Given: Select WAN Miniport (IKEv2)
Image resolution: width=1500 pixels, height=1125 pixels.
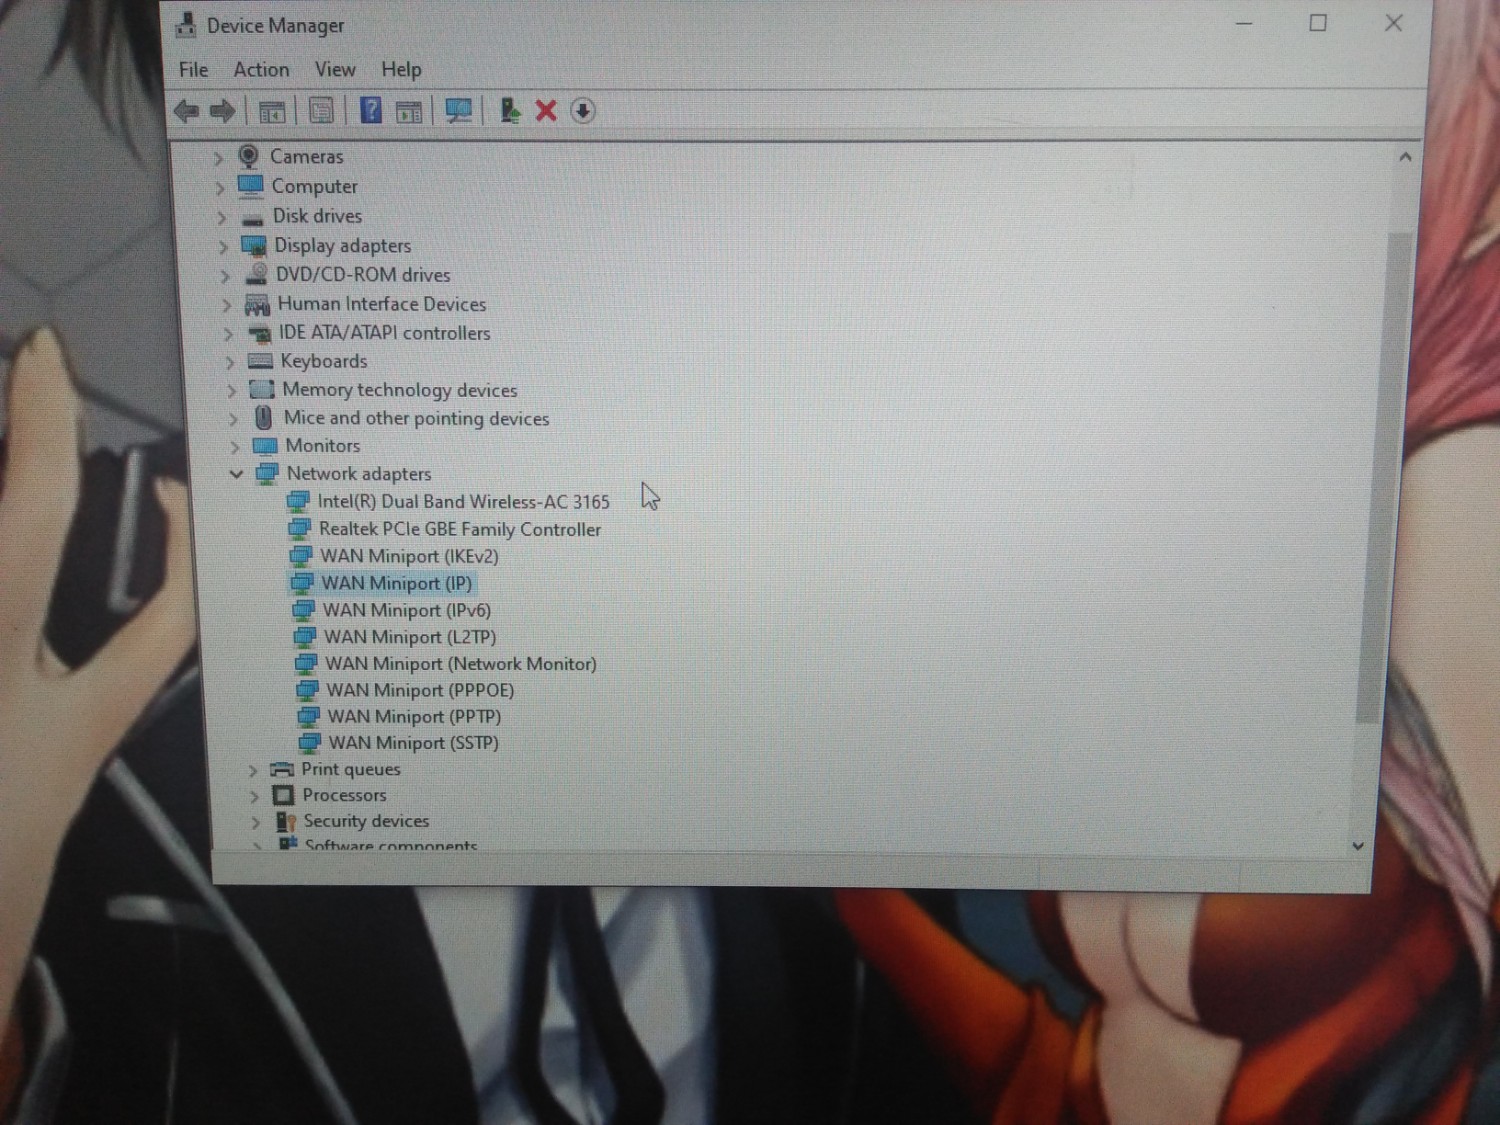Looking at the screenshot, I should (x=409, y=556).
